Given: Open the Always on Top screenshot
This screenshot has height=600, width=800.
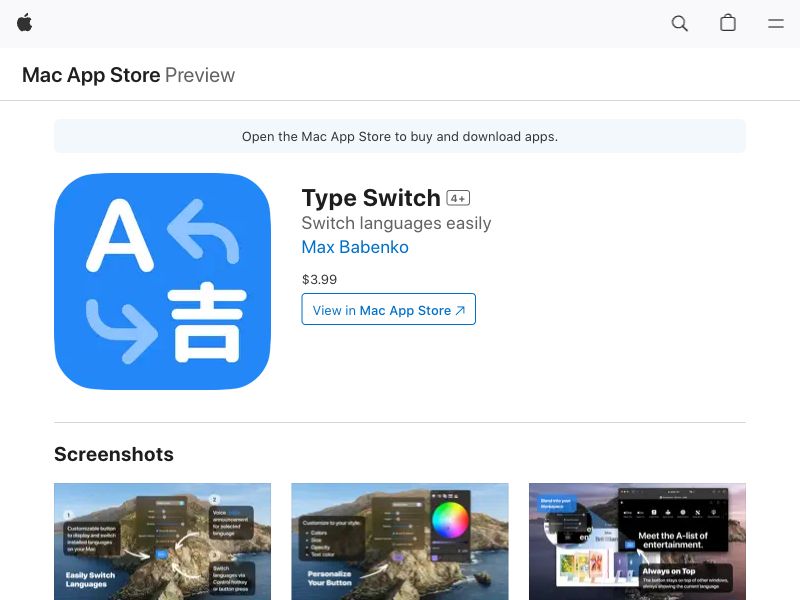Looking at the screenshot, I should (x=637, y=541).
